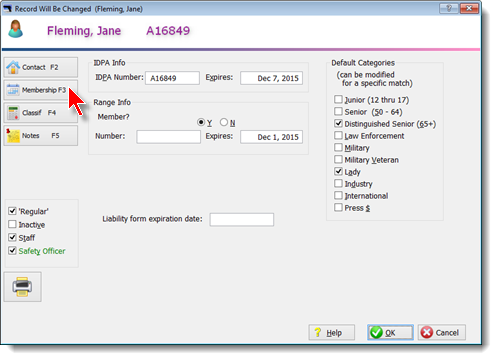Click the member avatar icon
Image resolution: width=497 pixels, height=360 pixels.
[x=16, y=29]
